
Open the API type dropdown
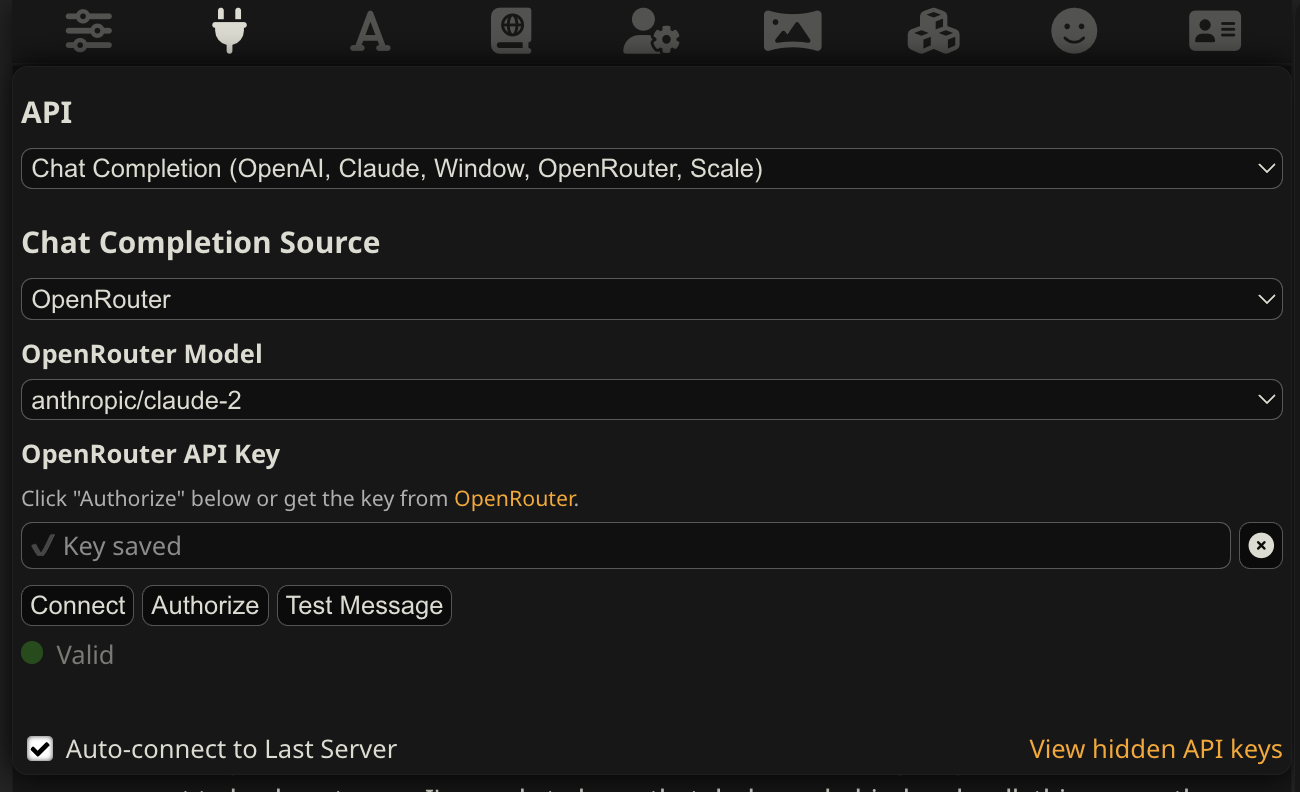coord(650,168)
